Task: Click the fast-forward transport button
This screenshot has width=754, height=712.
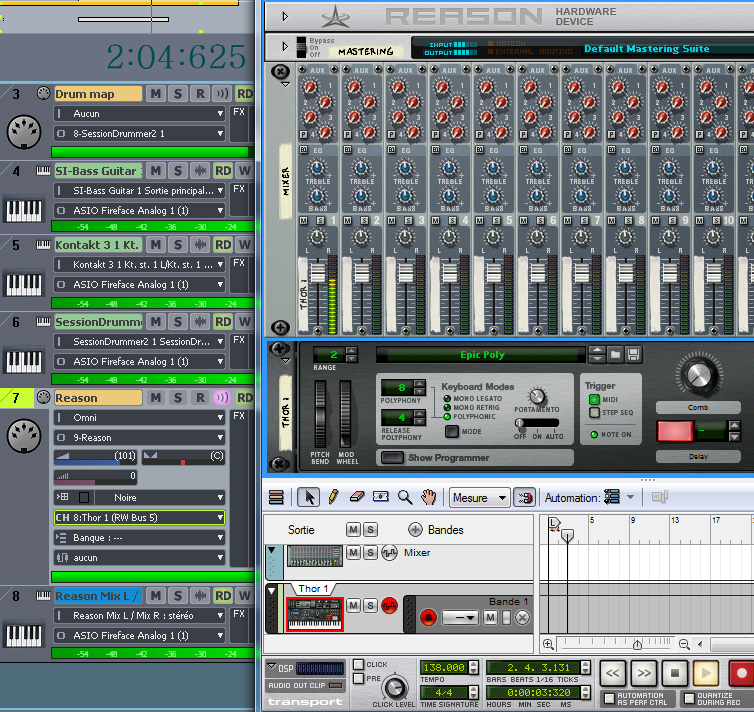Action: point(644,673)
